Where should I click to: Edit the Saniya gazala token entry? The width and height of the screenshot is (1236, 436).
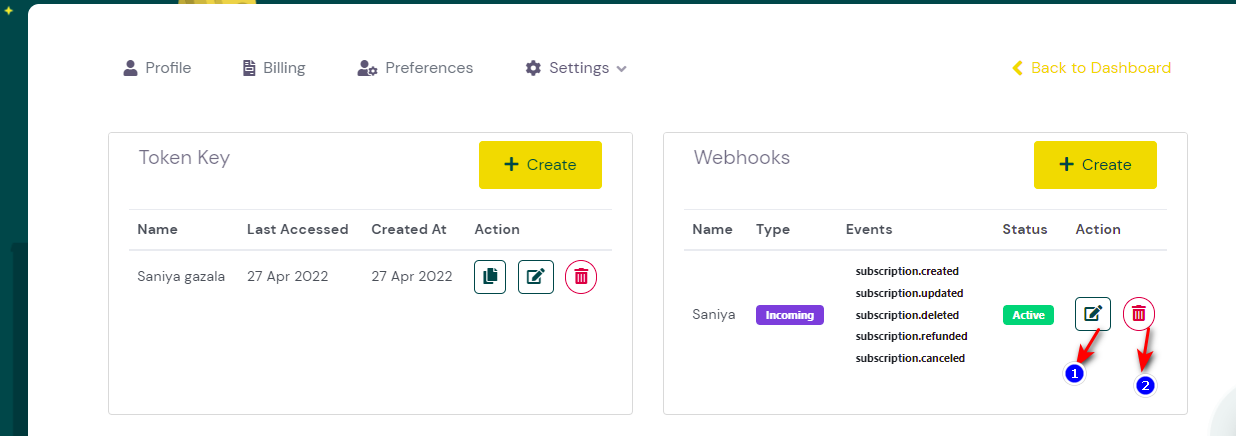pos(535,277)
